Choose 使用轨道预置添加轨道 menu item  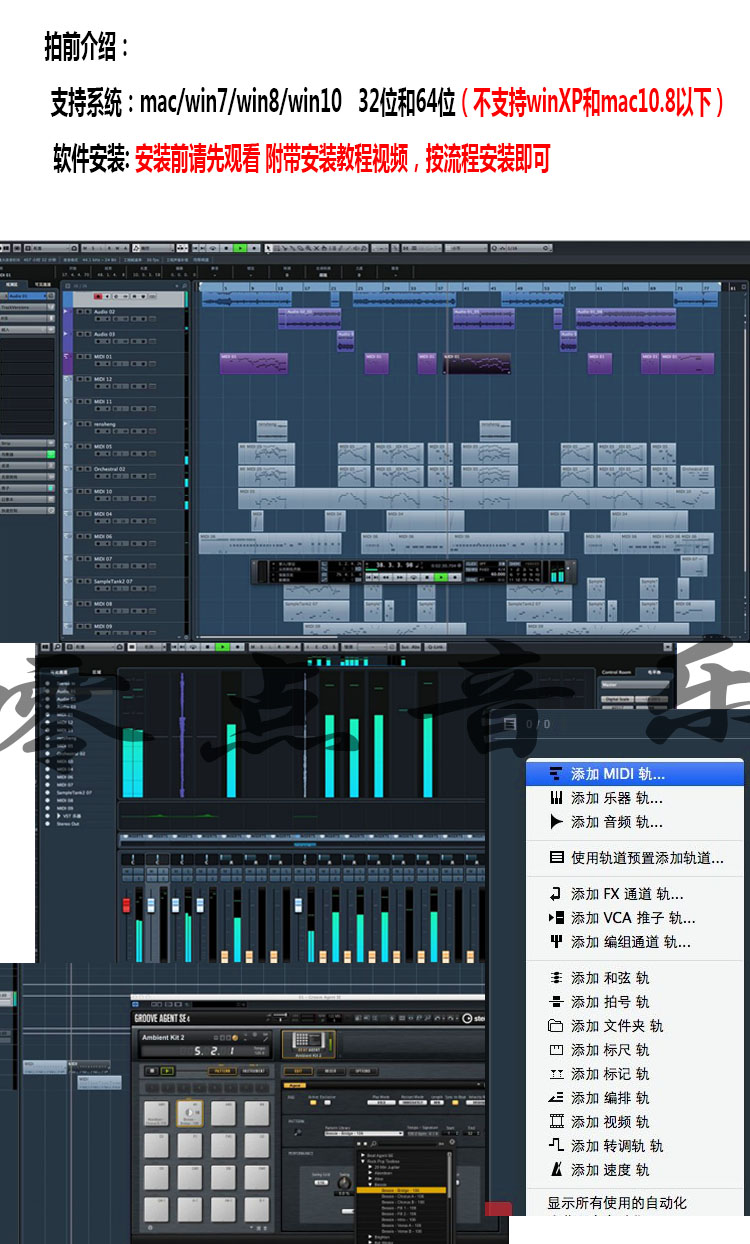(635, 858)
